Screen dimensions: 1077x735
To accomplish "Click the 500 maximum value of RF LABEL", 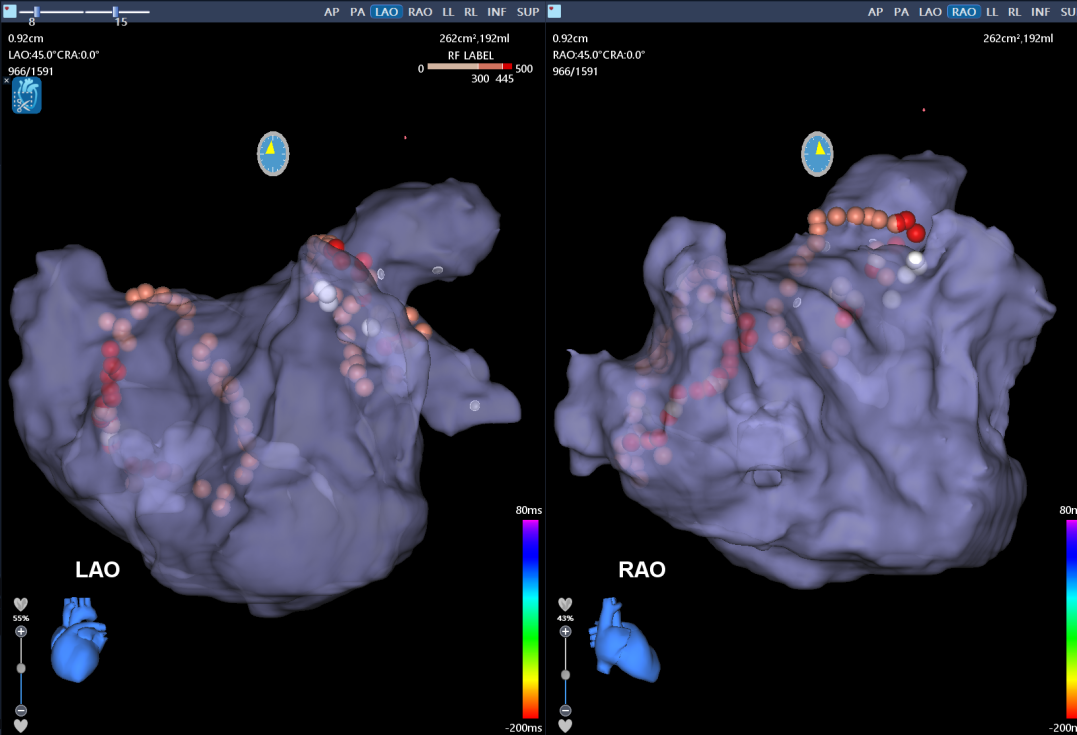I will coord(524,69).
